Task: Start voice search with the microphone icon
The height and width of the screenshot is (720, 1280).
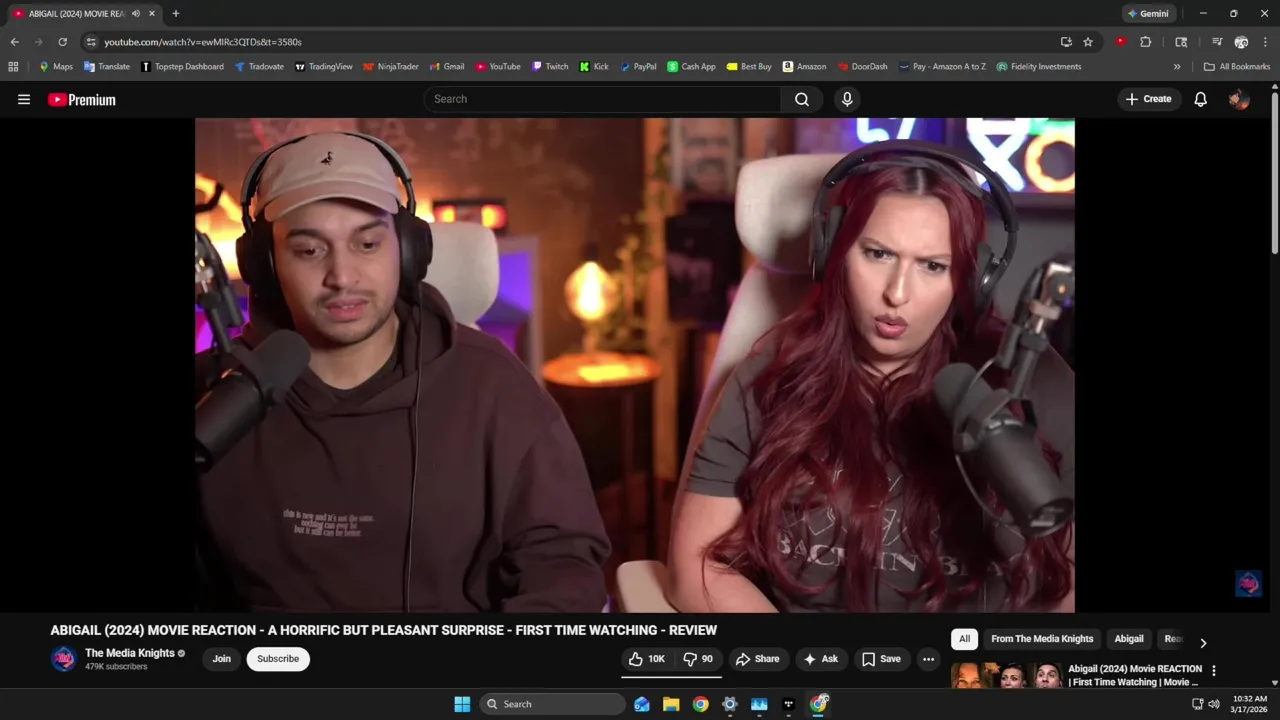Action: click(847, 99)
